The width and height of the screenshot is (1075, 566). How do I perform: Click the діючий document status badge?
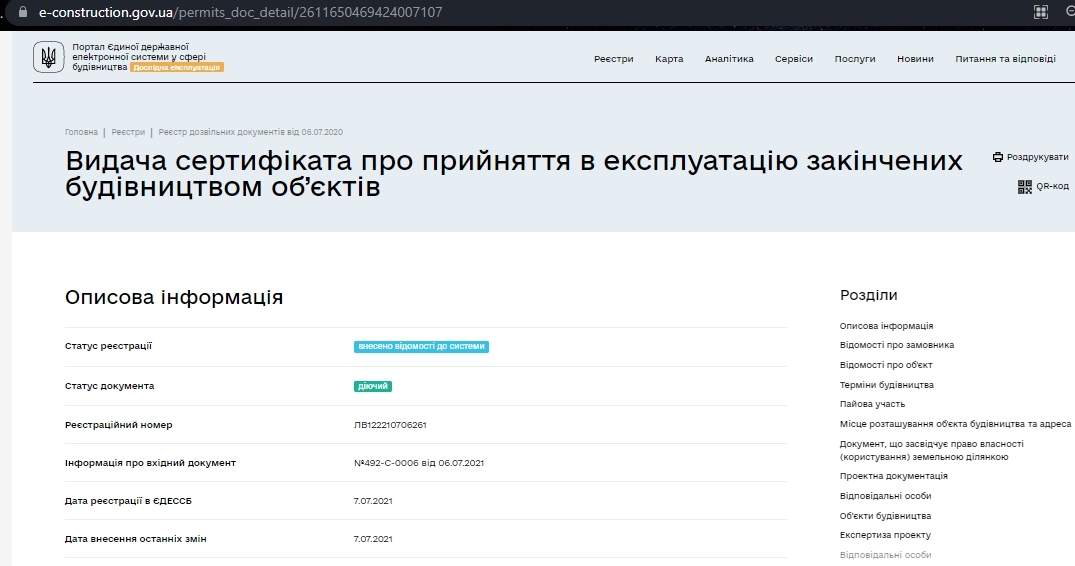(x=372, y=386)
